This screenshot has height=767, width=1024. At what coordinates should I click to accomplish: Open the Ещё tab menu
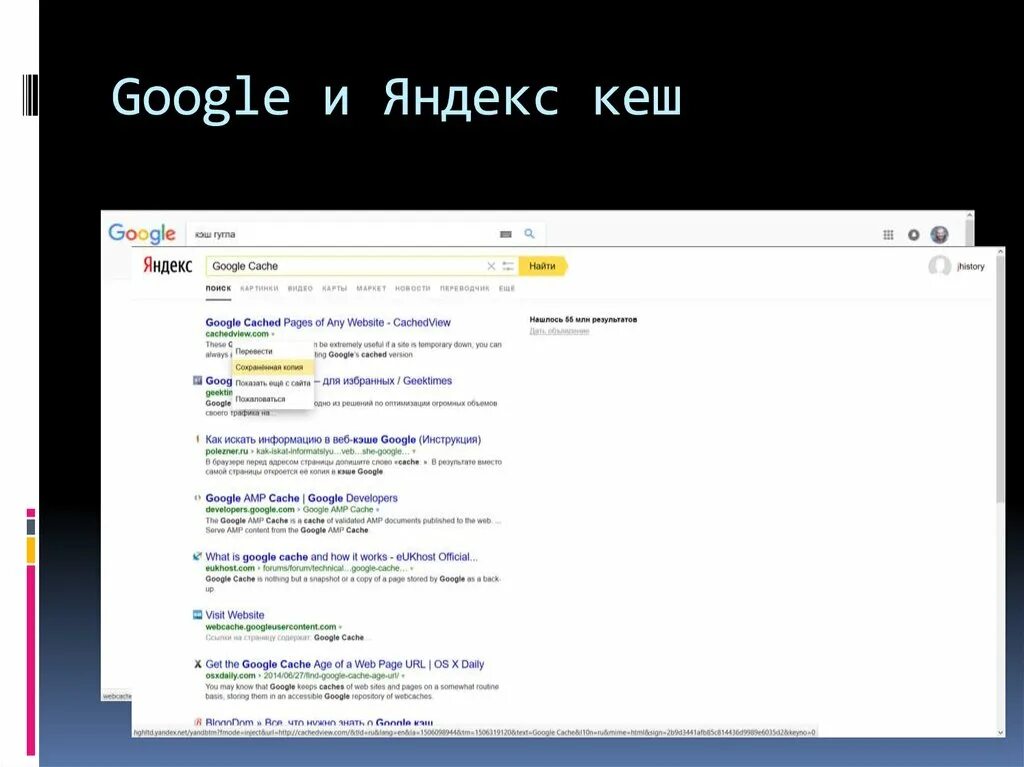coord(507,288)
